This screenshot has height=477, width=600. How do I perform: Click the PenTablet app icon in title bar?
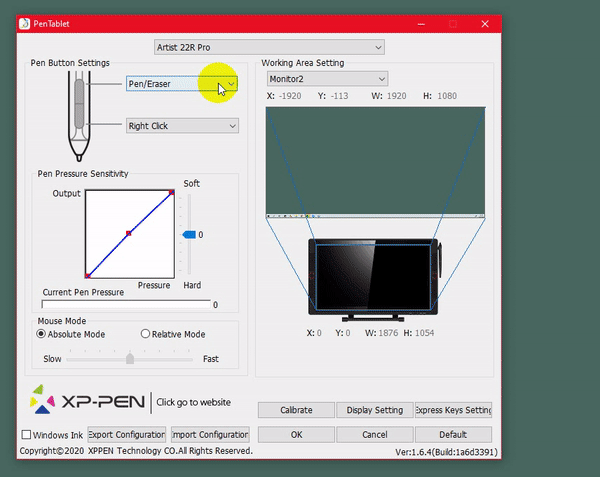[x=24, y=24]
